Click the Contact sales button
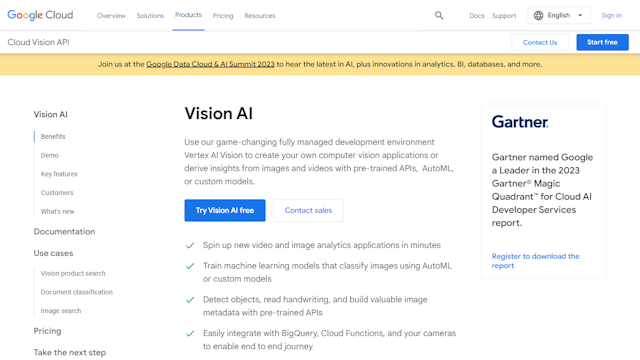 click(308, 210)
